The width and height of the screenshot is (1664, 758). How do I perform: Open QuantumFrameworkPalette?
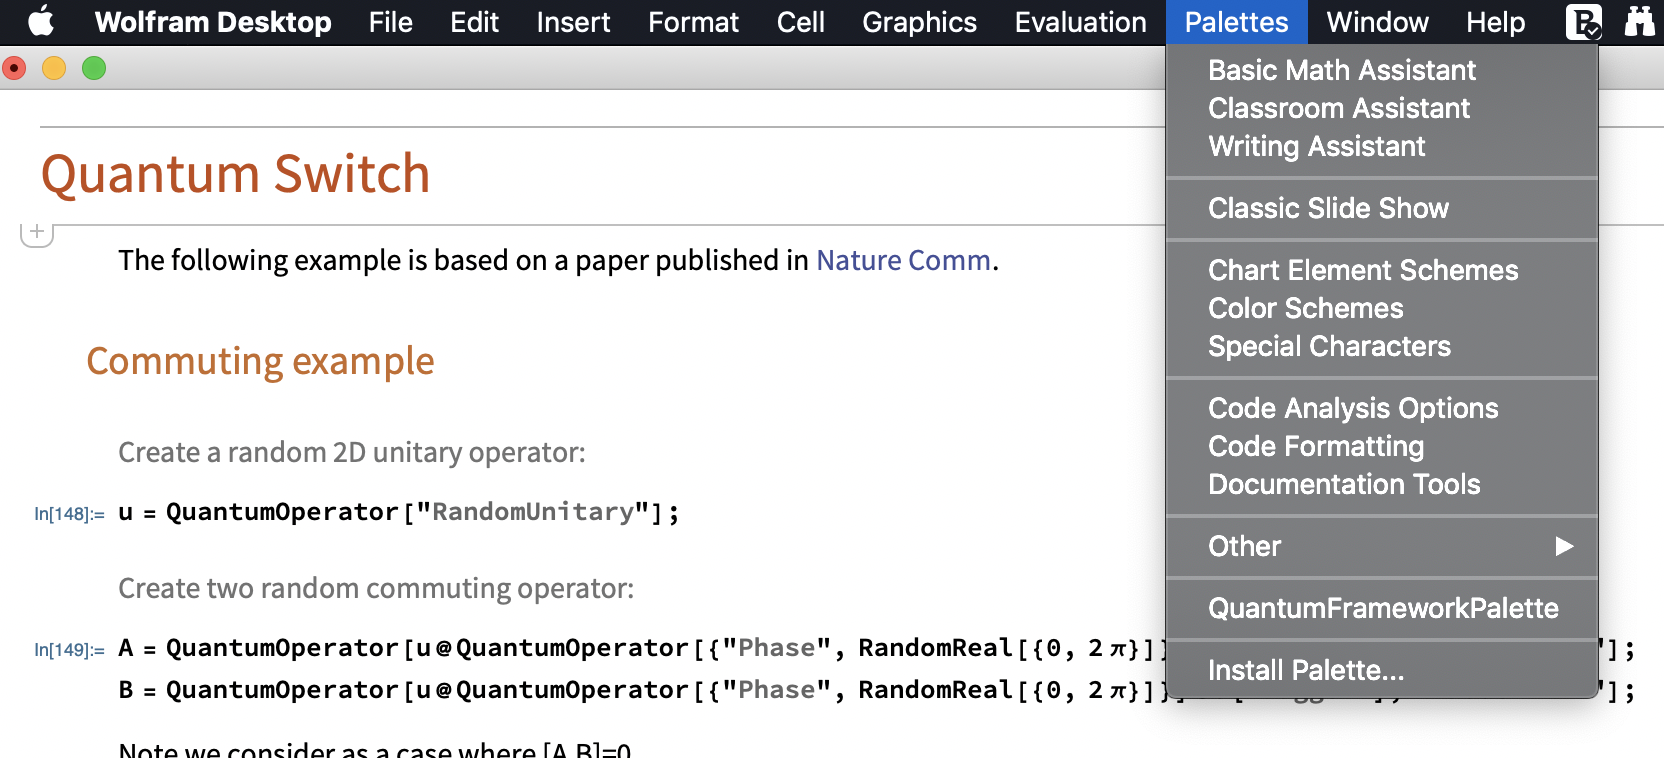(x=1382, y=608)
